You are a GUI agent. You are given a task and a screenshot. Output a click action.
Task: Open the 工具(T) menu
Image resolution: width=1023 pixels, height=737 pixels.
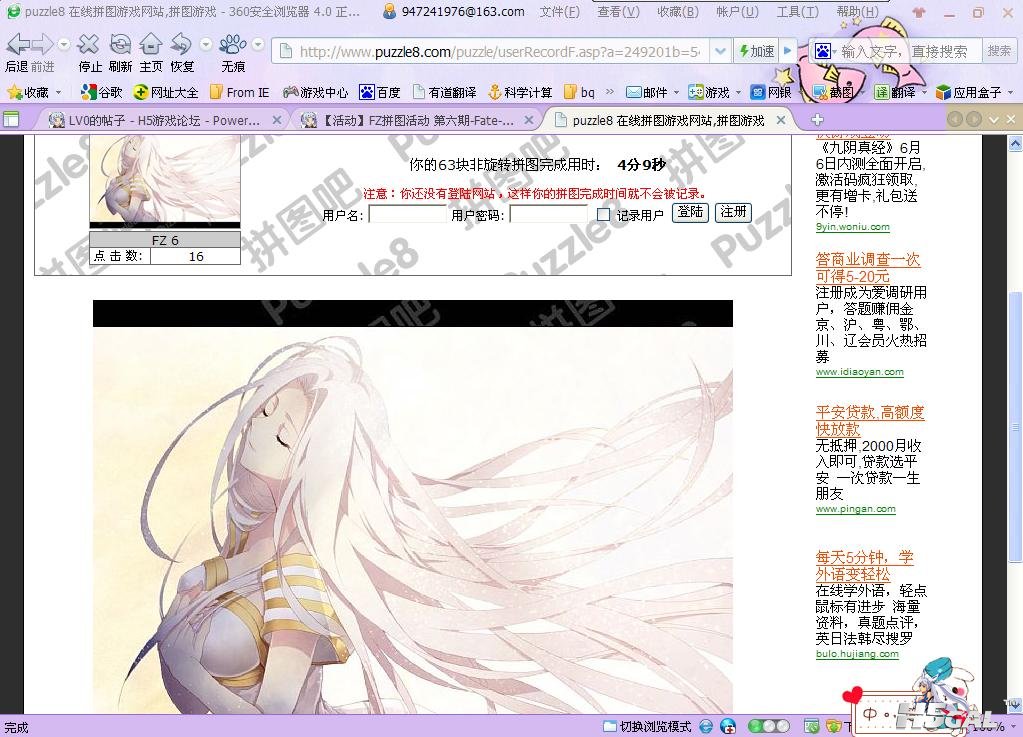[795, 12]
